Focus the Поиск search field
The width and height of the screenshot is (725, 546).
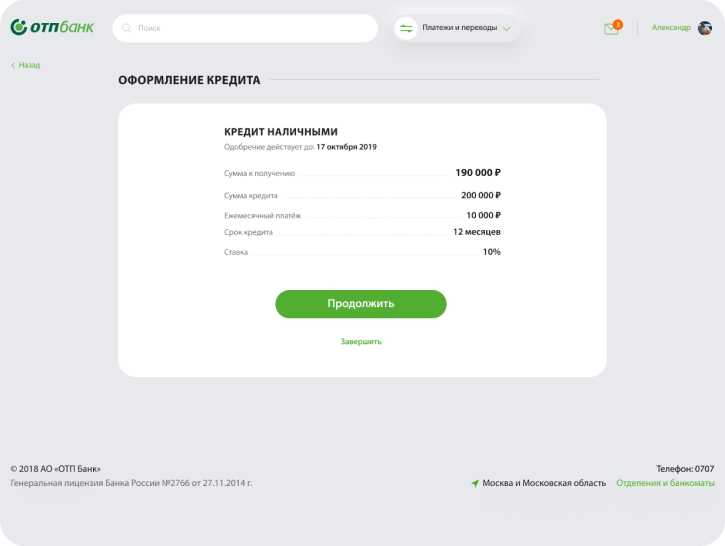point(250,28)
